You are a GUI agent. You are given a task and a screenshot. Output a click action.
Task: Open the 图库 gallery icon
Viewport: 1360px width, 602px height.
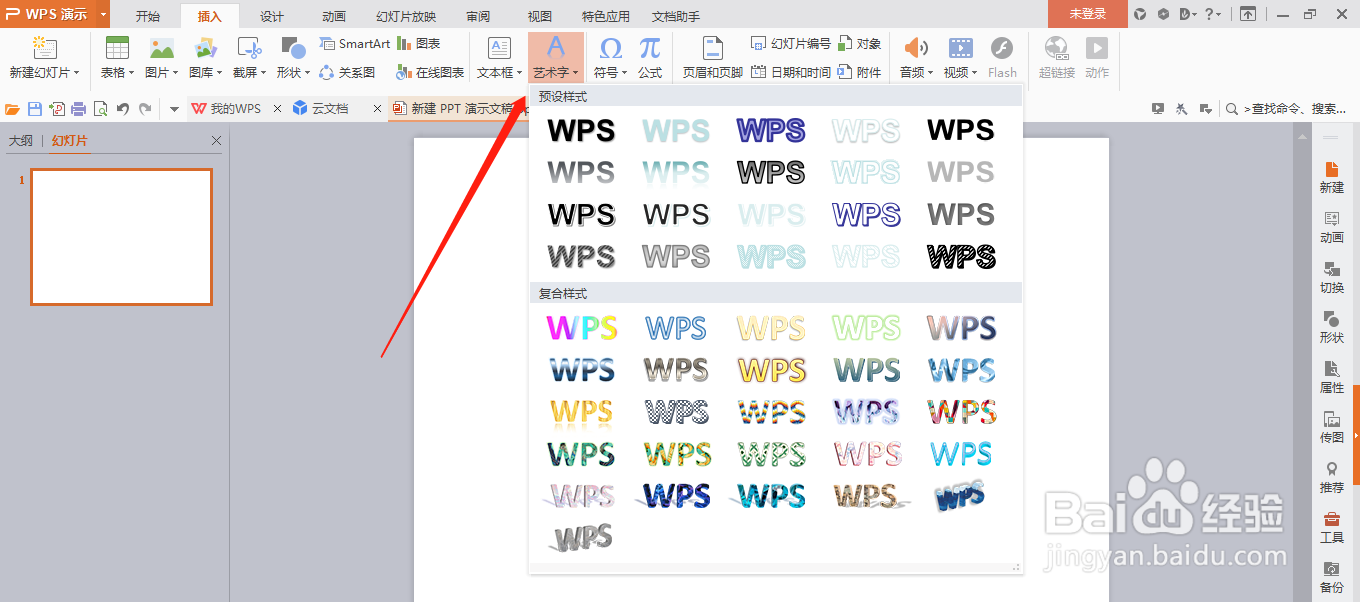[x=206, y=49]
